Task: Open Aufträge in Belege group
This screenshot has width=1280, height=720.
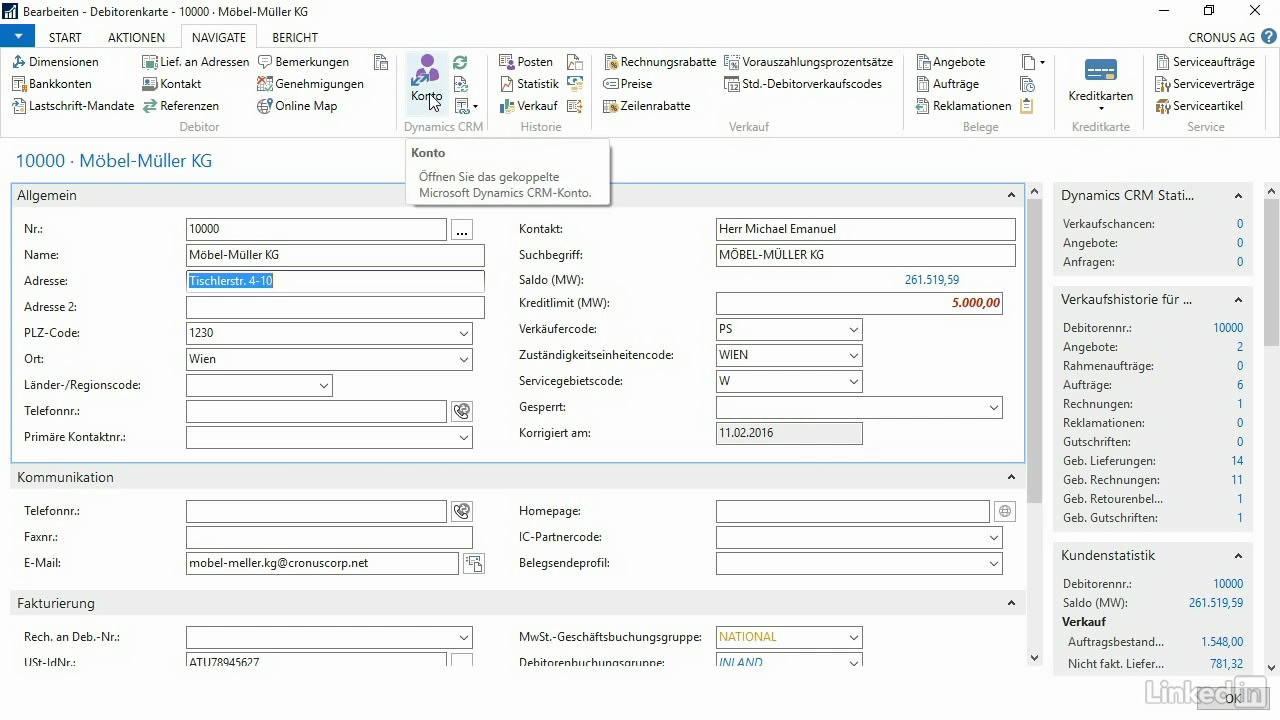Action: click(947, 84)
